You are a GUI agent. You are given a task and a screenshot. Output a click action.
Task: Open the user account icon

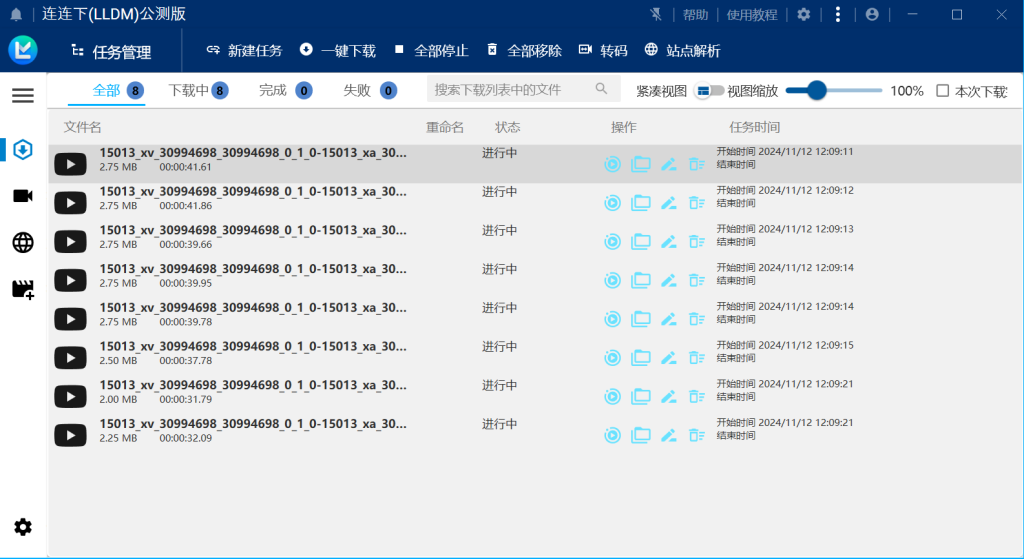click(x=872, y=14)
